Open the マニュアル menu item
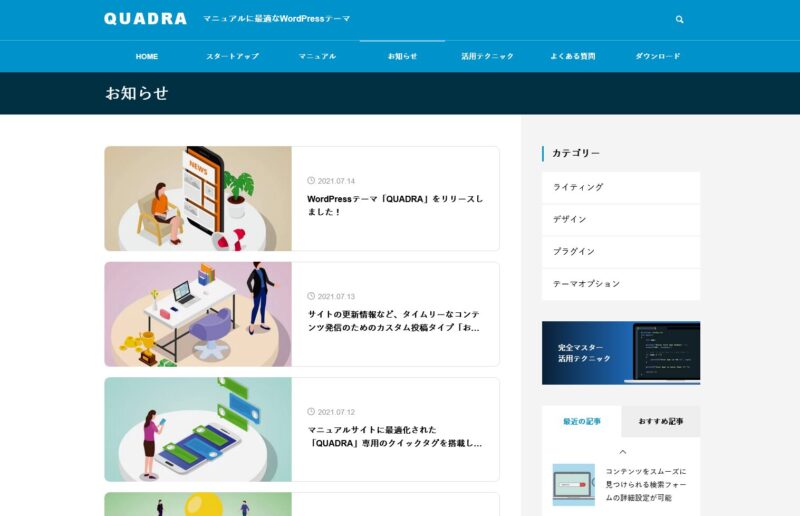800x516 pixels. [x=317, y=56]
